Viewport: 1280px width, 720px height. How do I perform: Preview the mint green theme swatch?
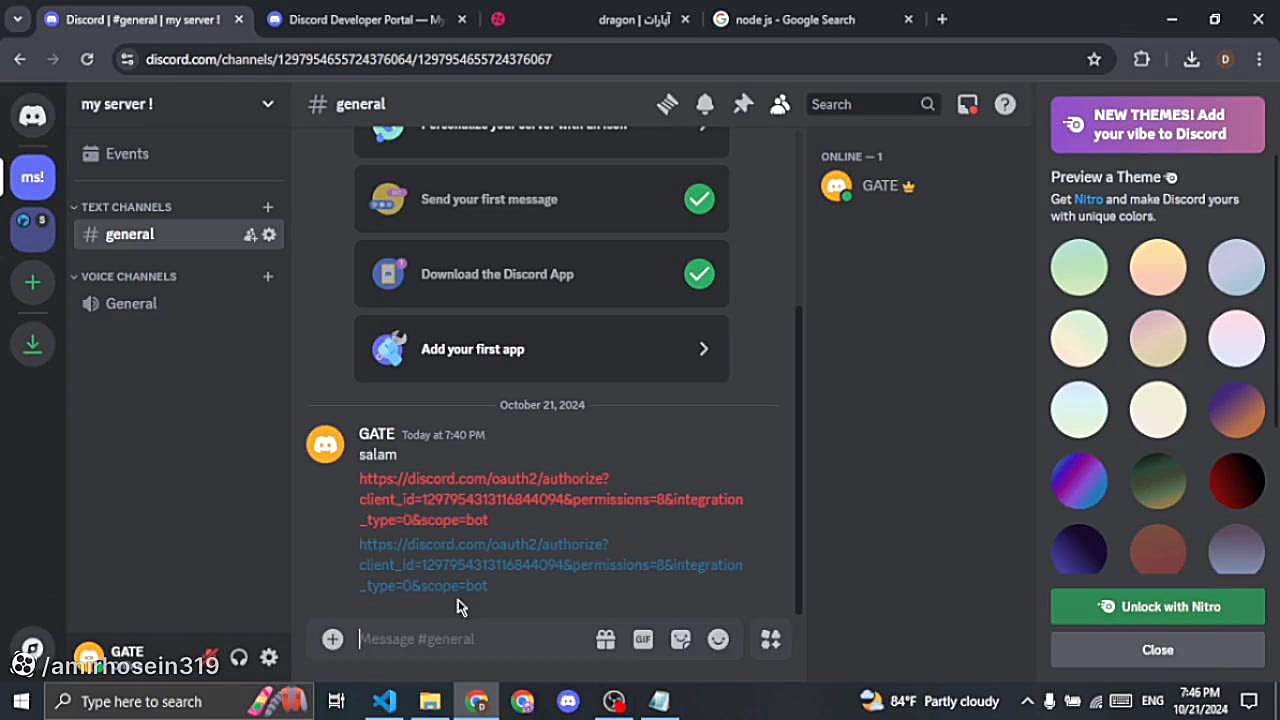(x=1079, y=268)
